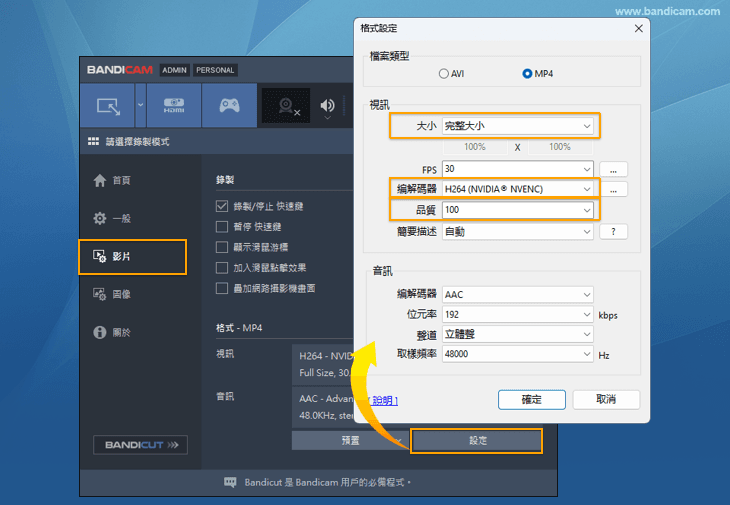
Task: Open the 簡要描述 profile dropdown
Action: [x=518, y=231]
